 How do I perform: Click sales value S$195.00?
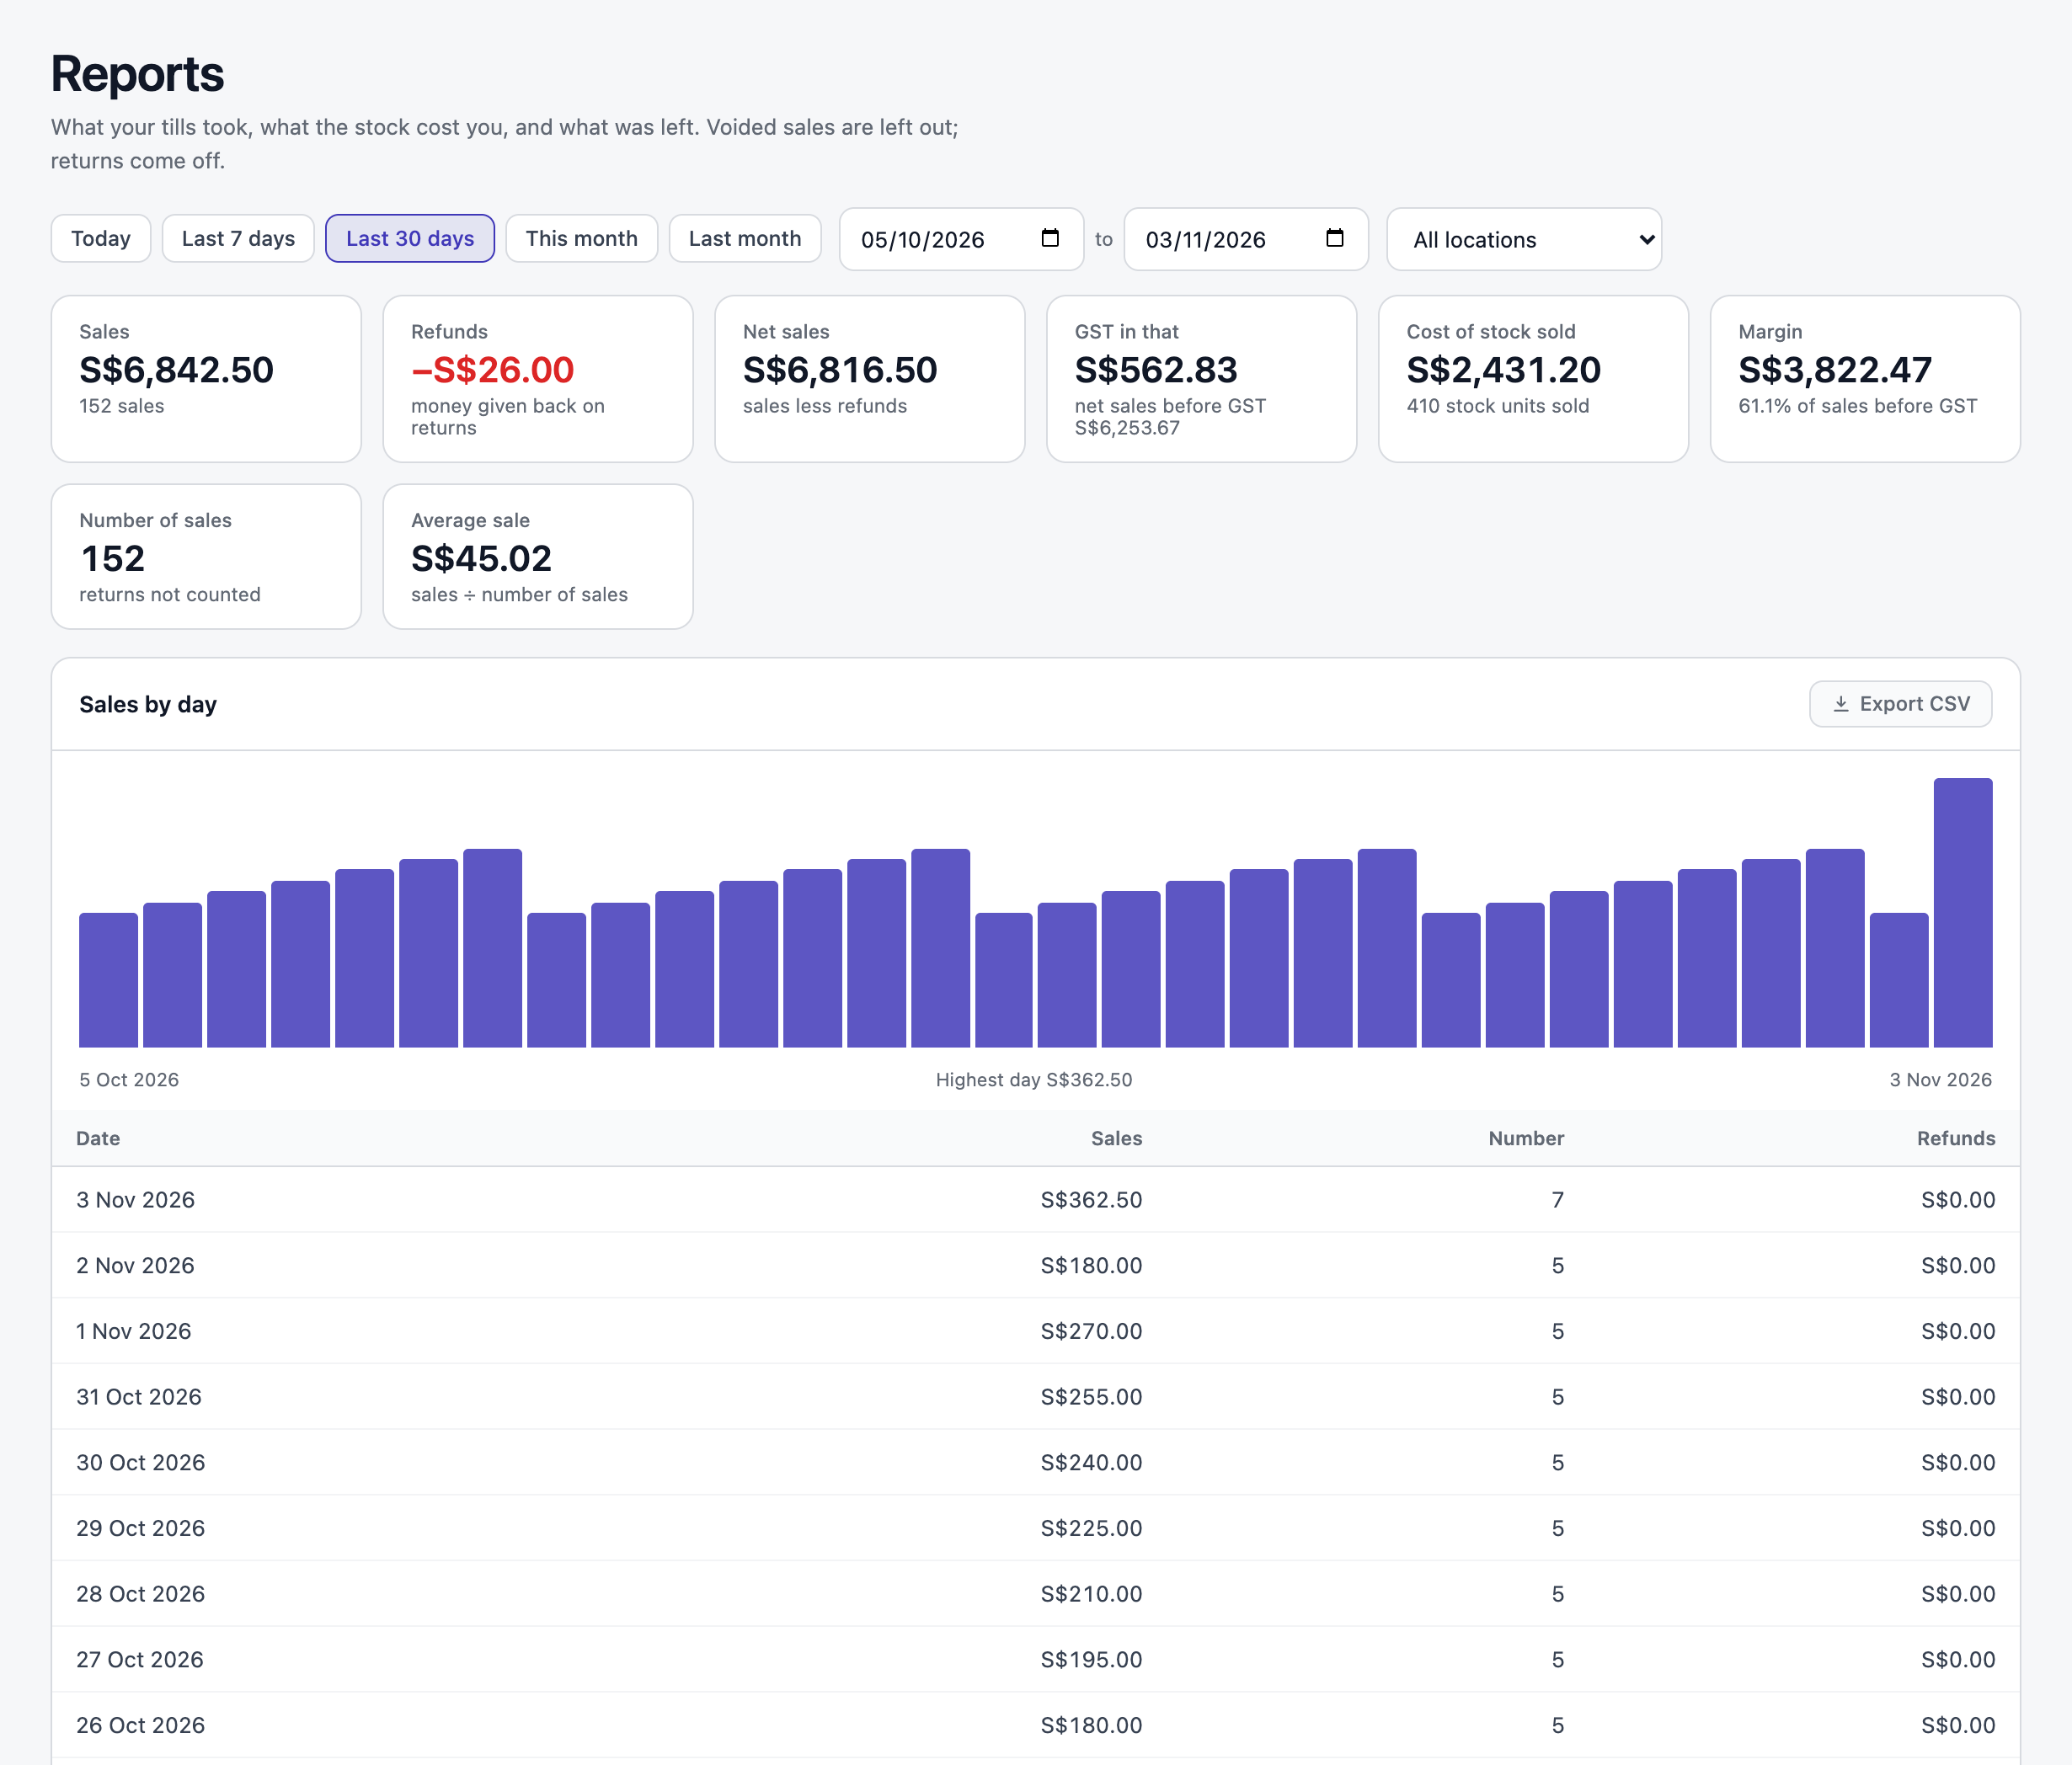tap(1091, 1660)
